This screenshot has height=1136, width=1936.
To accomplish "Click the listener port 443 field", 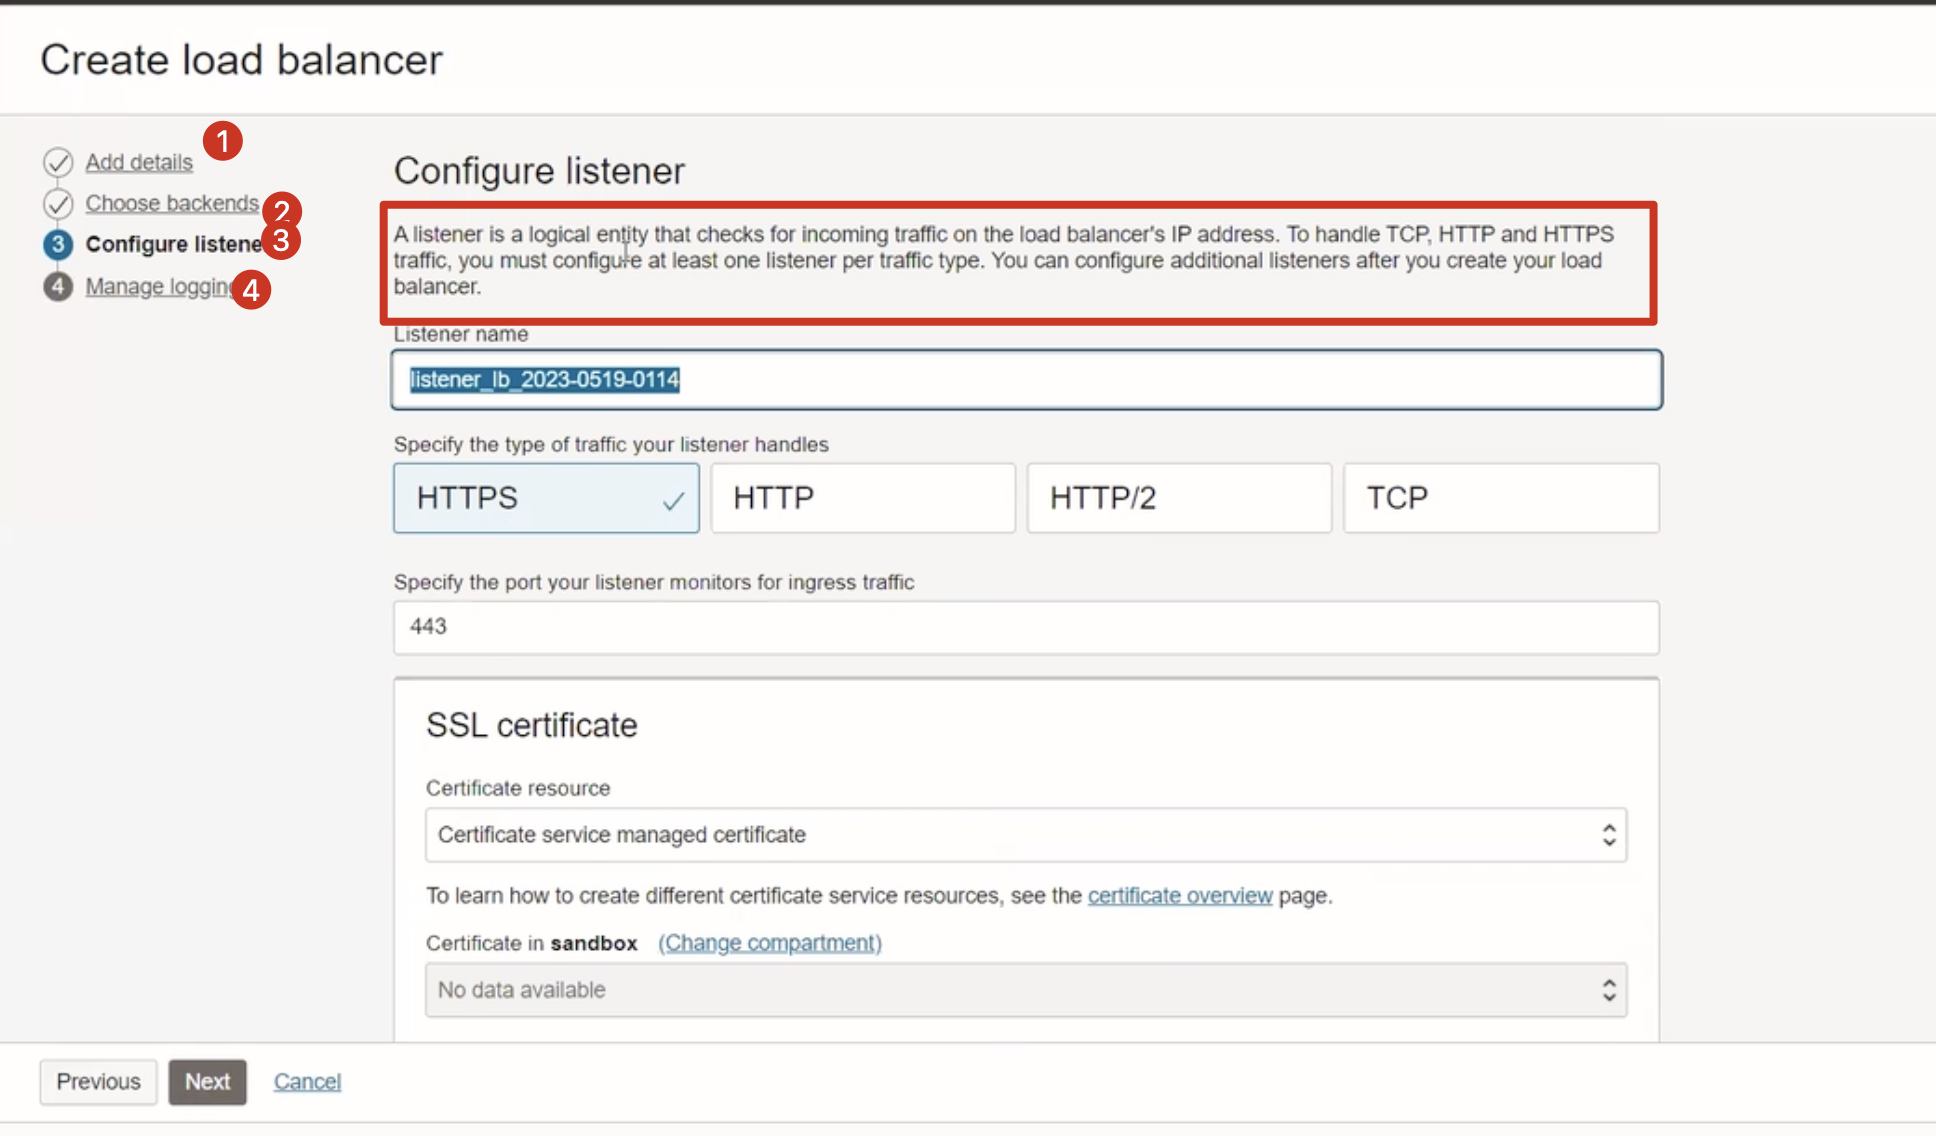I will pos(1025,627).
